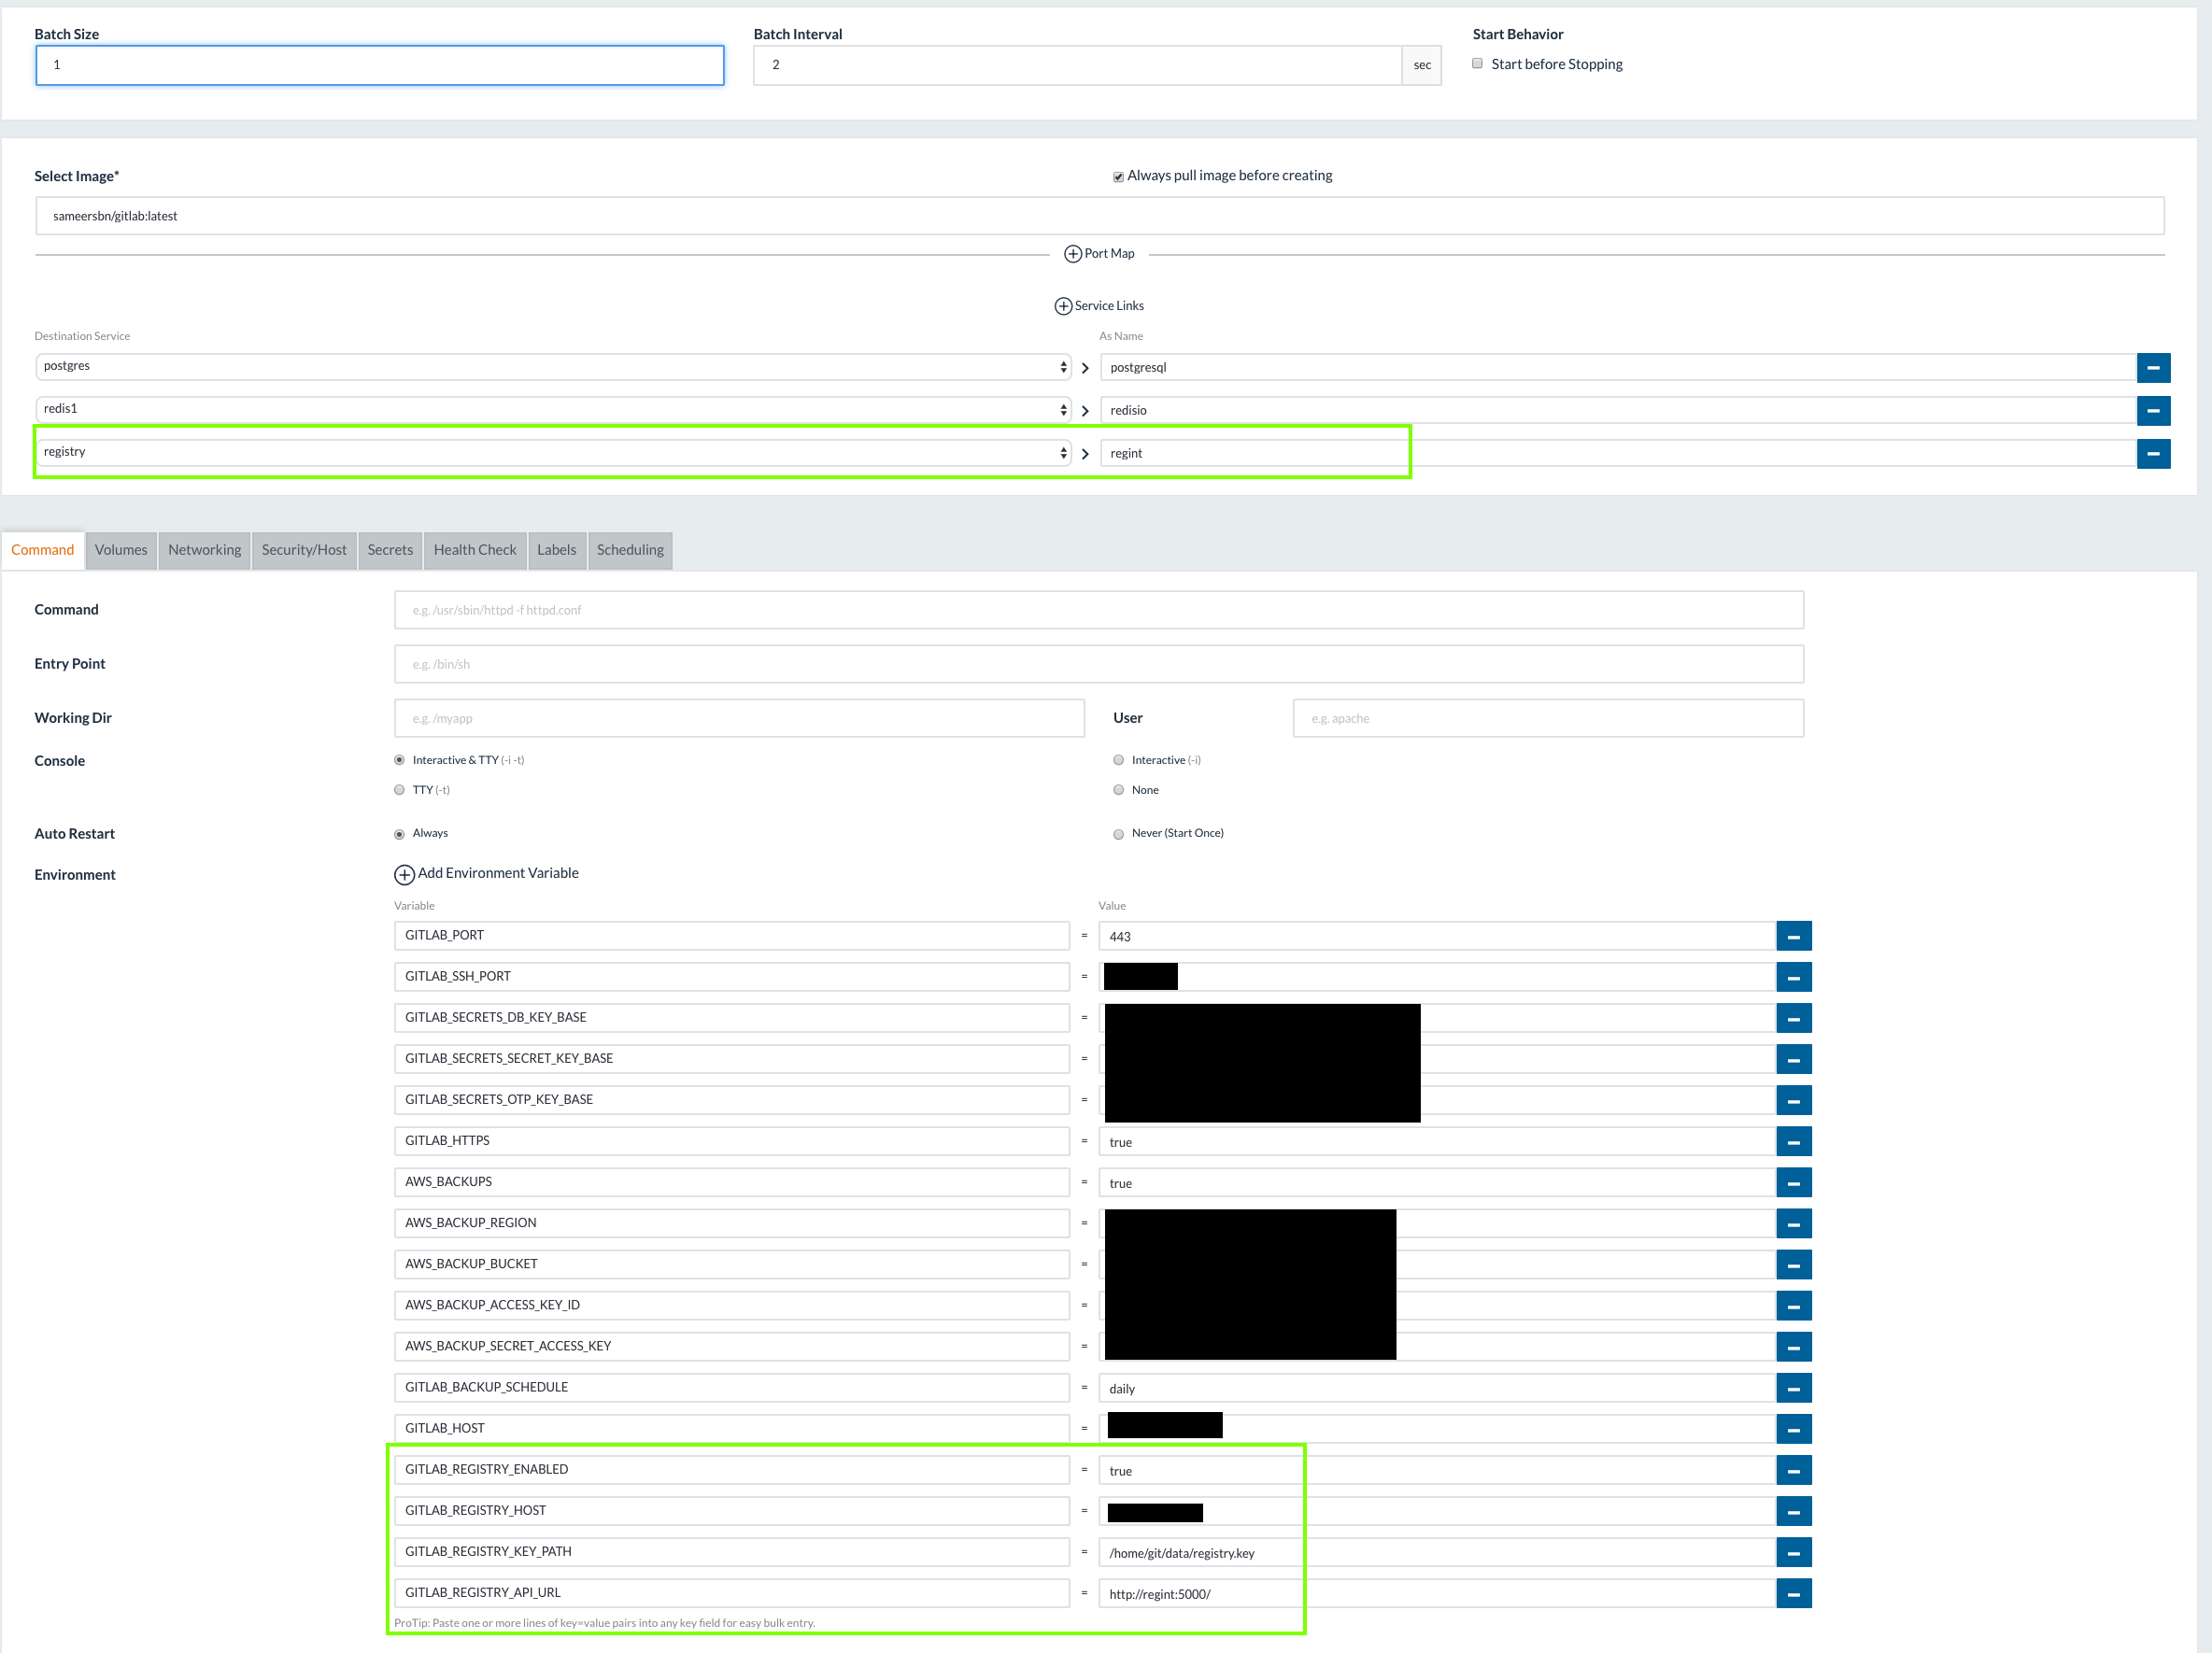Select TTY (-t) console option
Image resolution: width=2212 pixels, height=1653 pixels.
coord(399,790)
